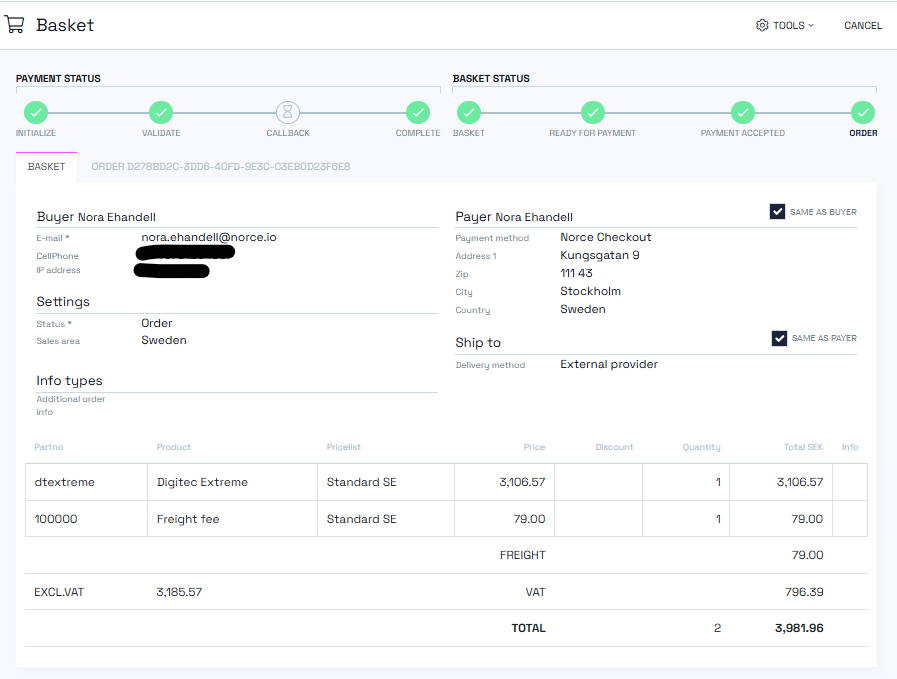Screen dimensions: 897x679
Task: Open the Order D278BD2C tab
Action: [220, 167]
